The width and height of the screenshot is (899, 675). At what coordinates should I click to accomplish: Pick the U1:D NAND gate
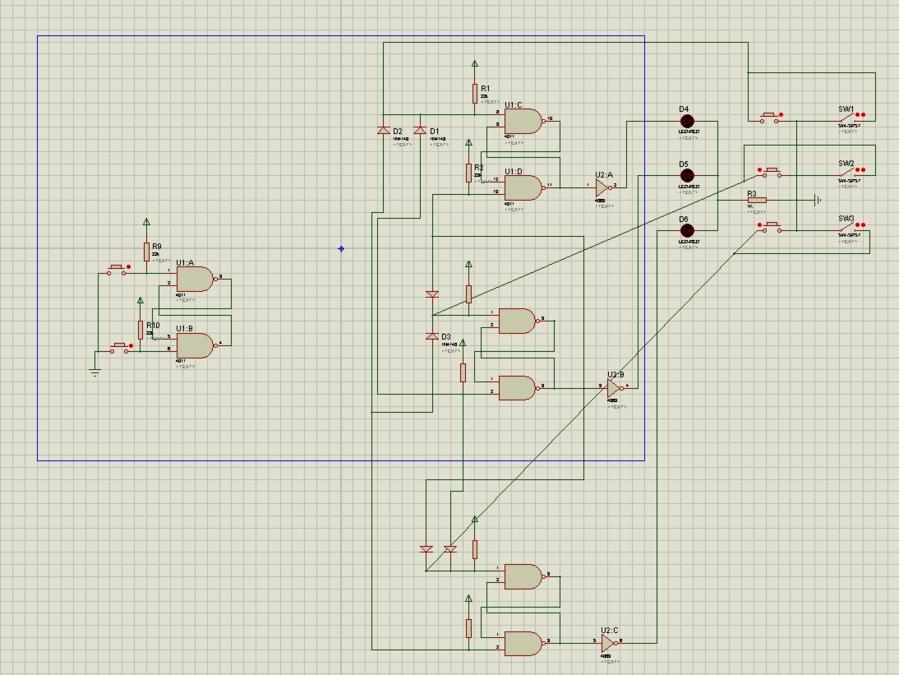coord(523,187)
